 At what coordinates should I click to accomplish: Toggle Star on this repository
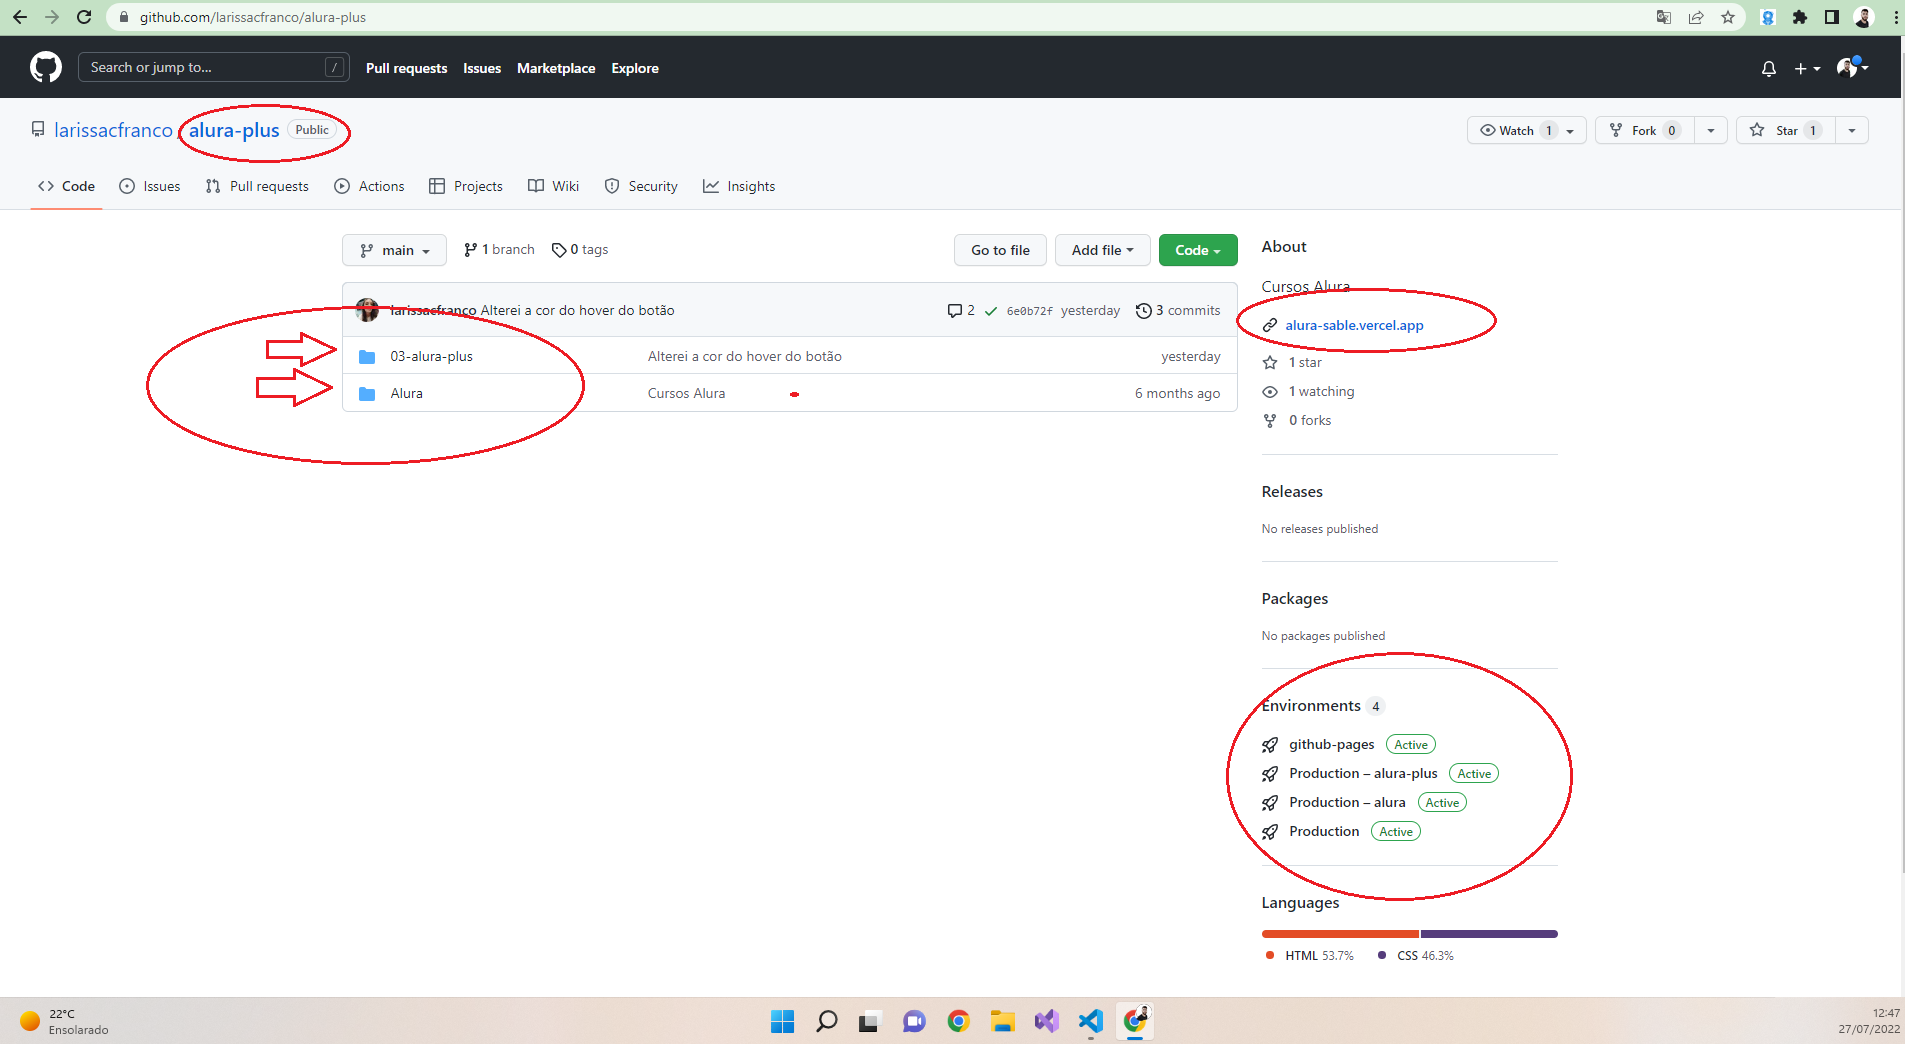click(x=1786, y=130)
